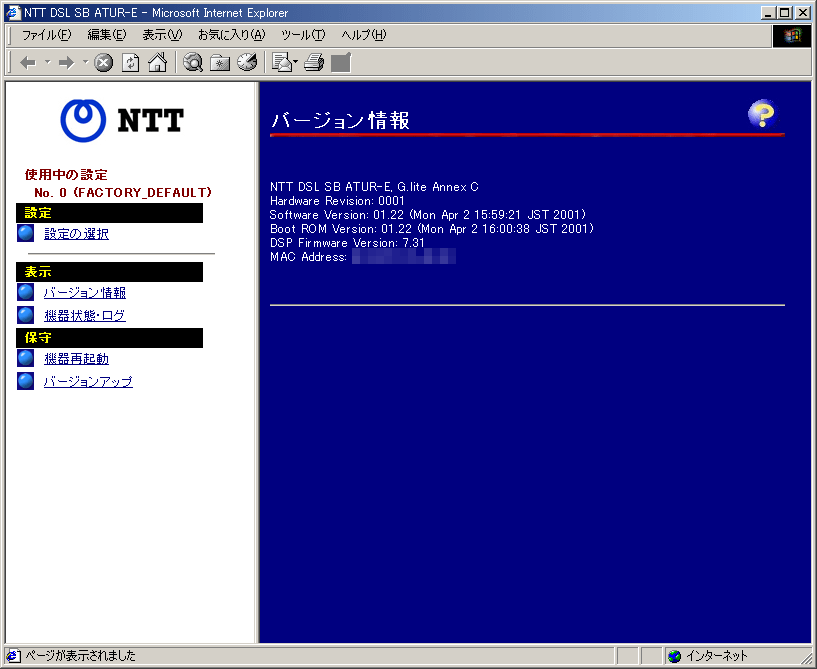
Task: Open the 機器状態・ログ link
Action: 85,316
